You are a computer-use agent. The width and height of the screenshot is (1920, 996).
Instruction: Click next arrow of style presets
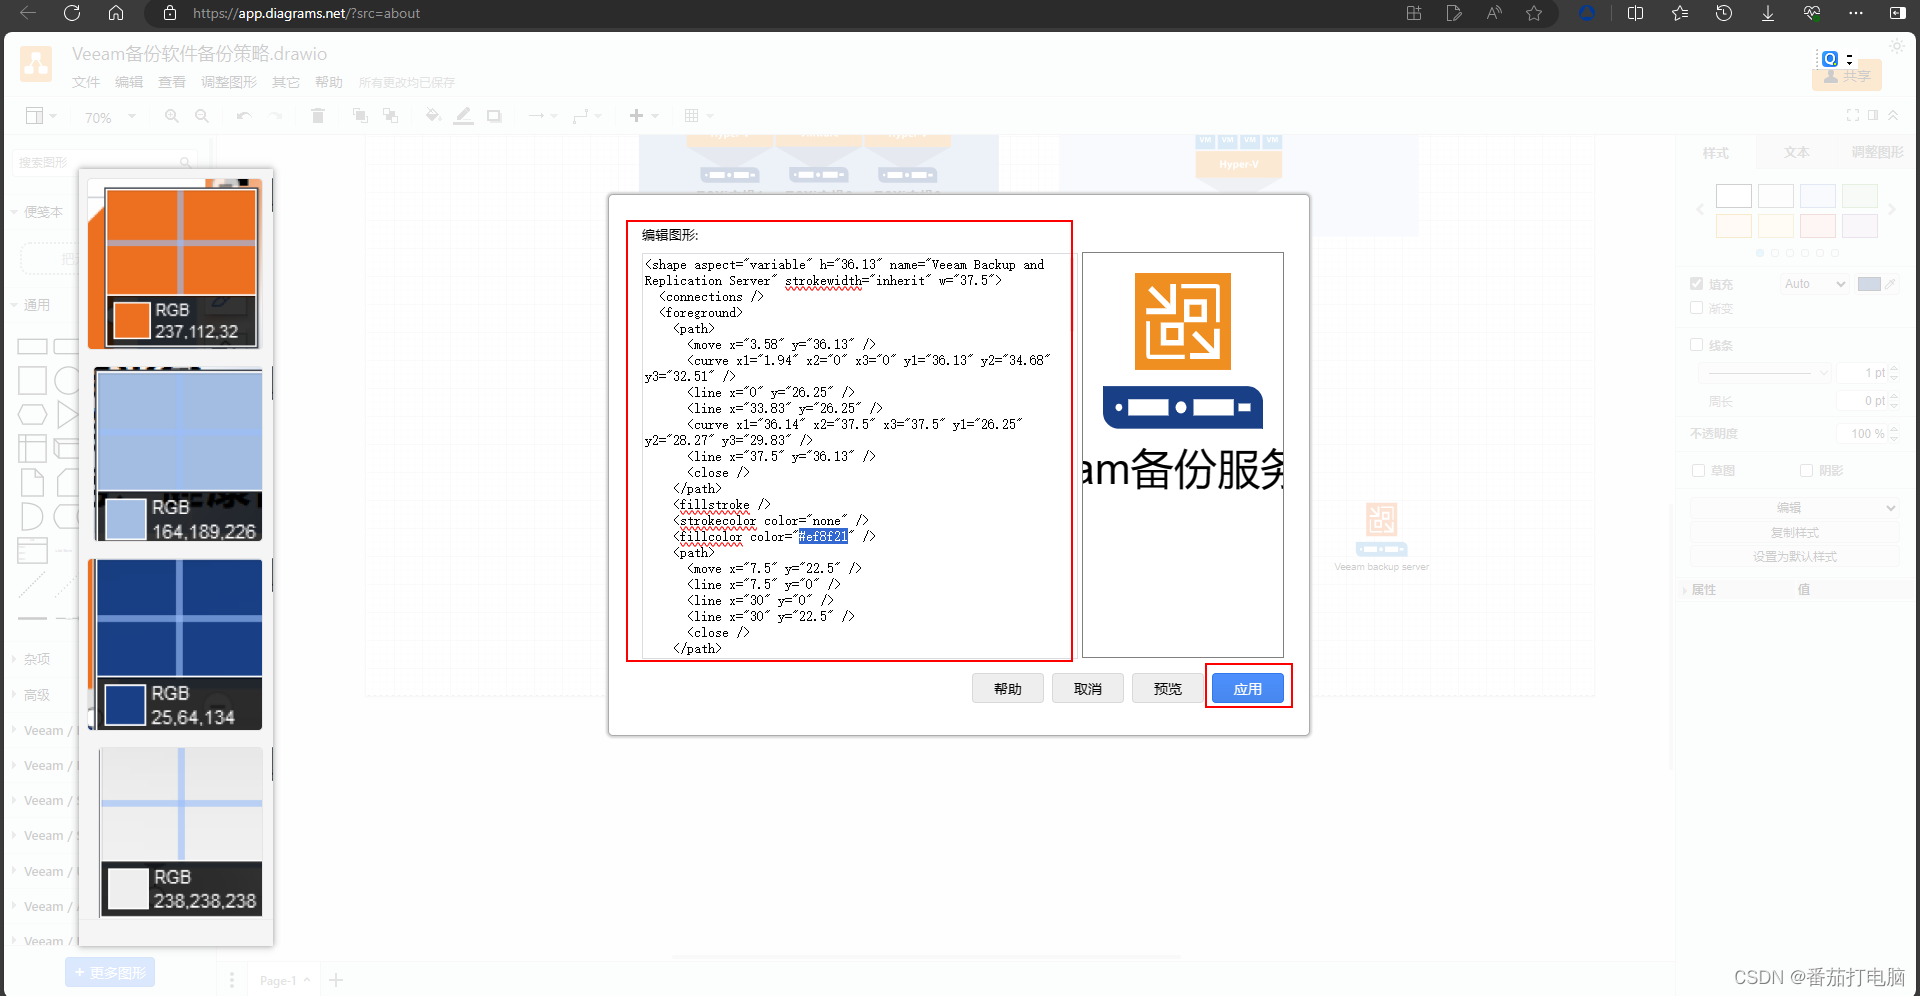click(1892, 210)
